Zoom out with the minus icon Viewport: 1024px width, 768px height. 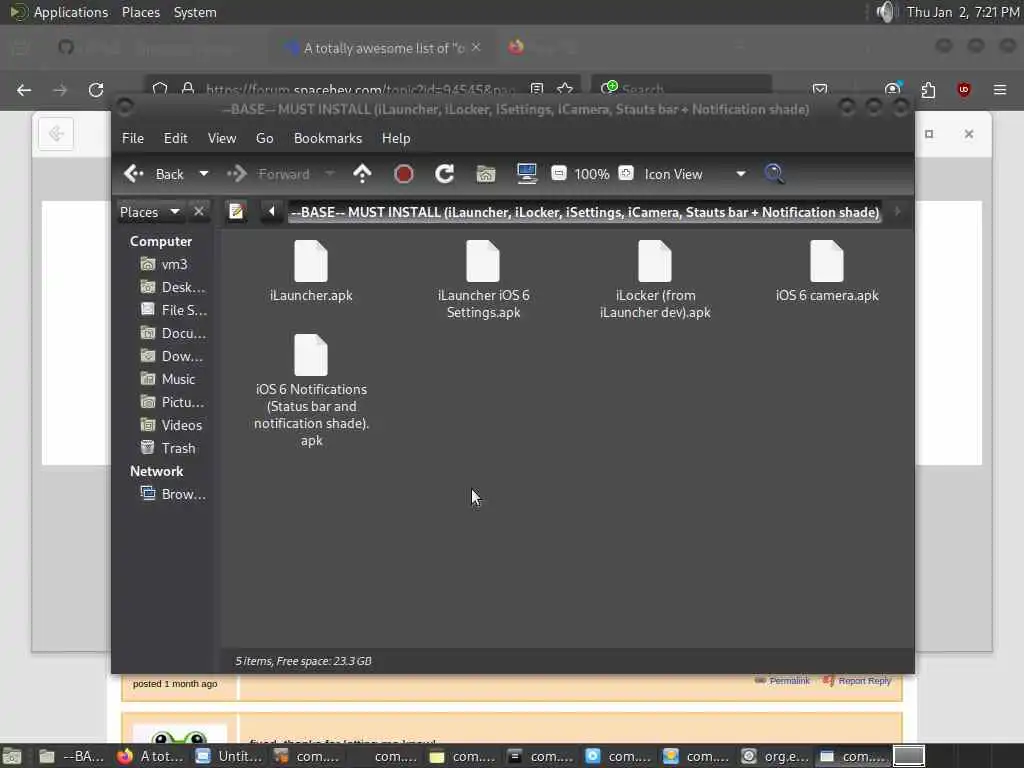pyautogui.click(x=558, y=173)
